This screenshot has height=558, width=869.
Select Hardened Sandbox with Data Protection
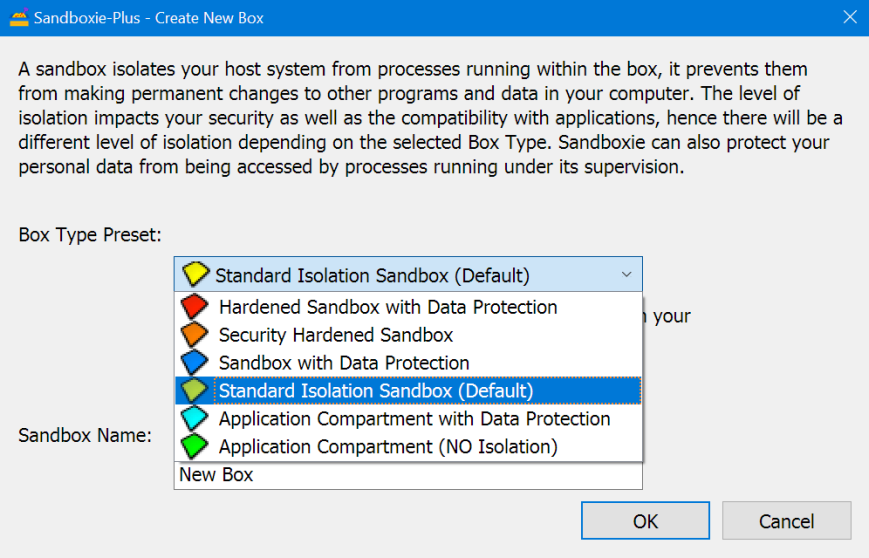pyautogui.click(x=388, y=307)
